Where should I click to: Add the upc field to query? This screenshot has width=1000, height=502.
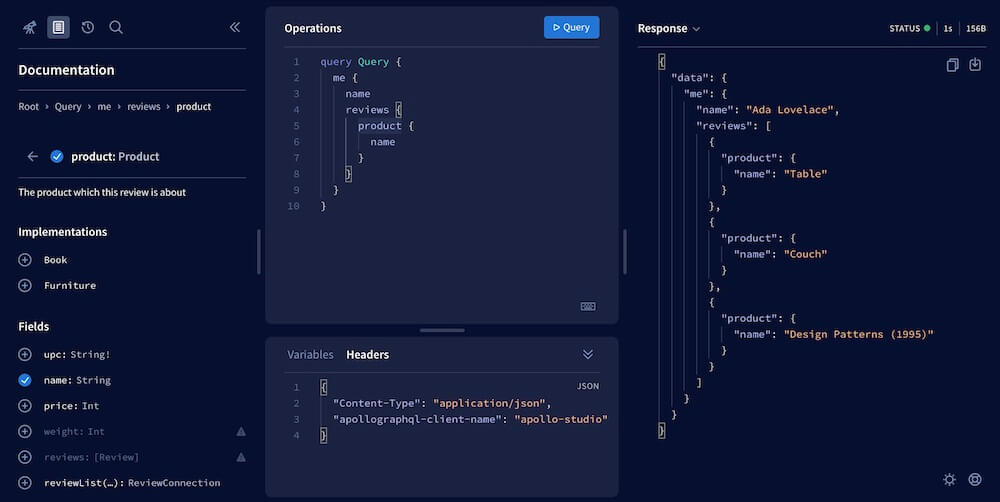point(25,354)
